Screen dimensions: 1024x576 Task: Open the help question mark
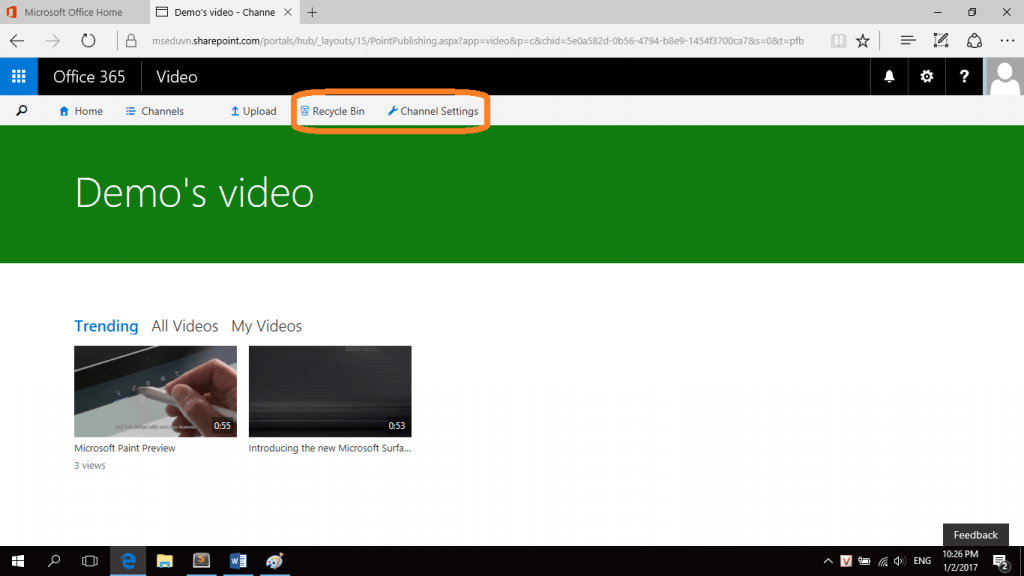pos(963,76)
